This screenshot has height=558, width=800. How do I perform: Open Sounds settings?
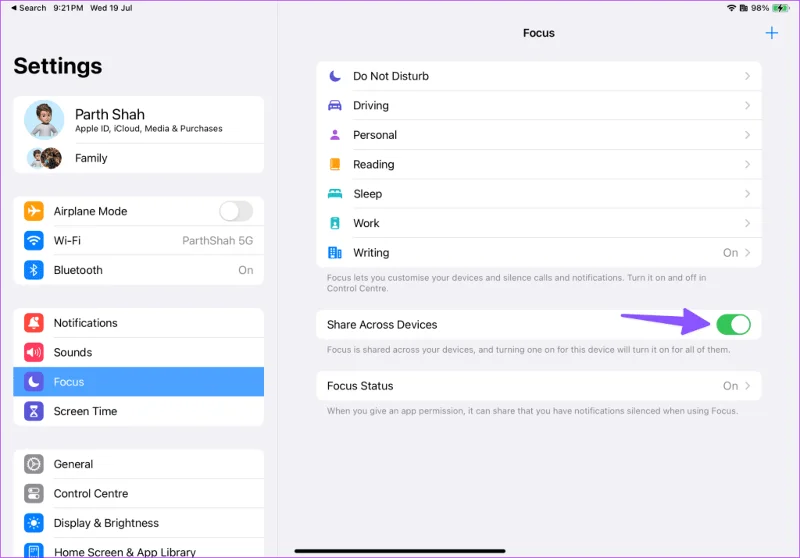point(138,352)
